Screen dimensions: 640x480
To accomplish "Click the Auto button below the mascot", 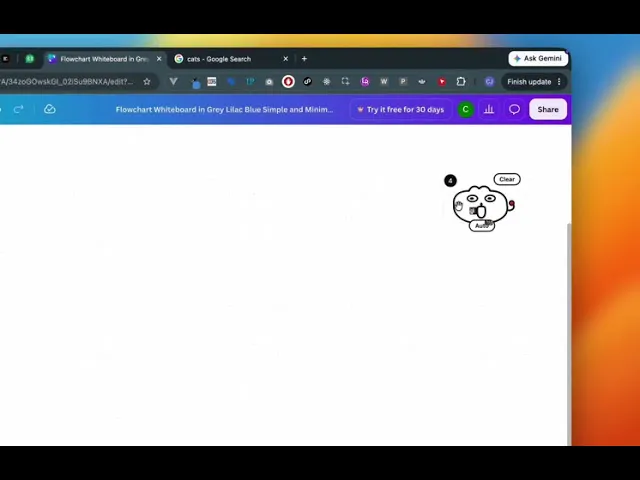I will [482, 226].
